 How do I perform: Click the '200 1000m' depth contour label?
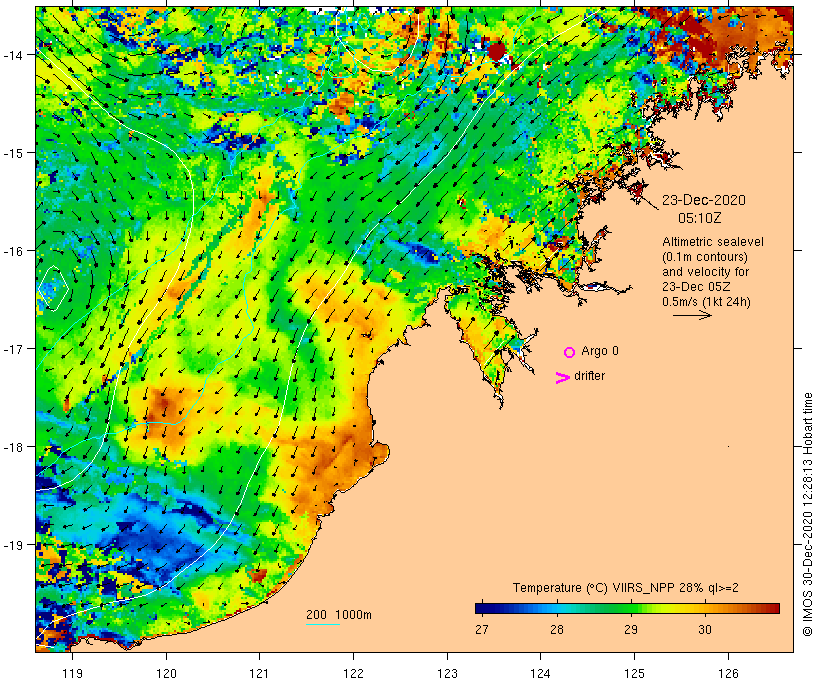coord(339,615)
